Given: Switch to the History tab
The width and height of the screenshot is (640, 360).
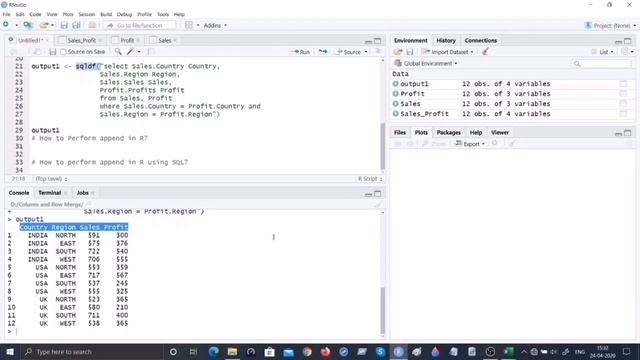Looking at the screenshot, I should point(446,40).
